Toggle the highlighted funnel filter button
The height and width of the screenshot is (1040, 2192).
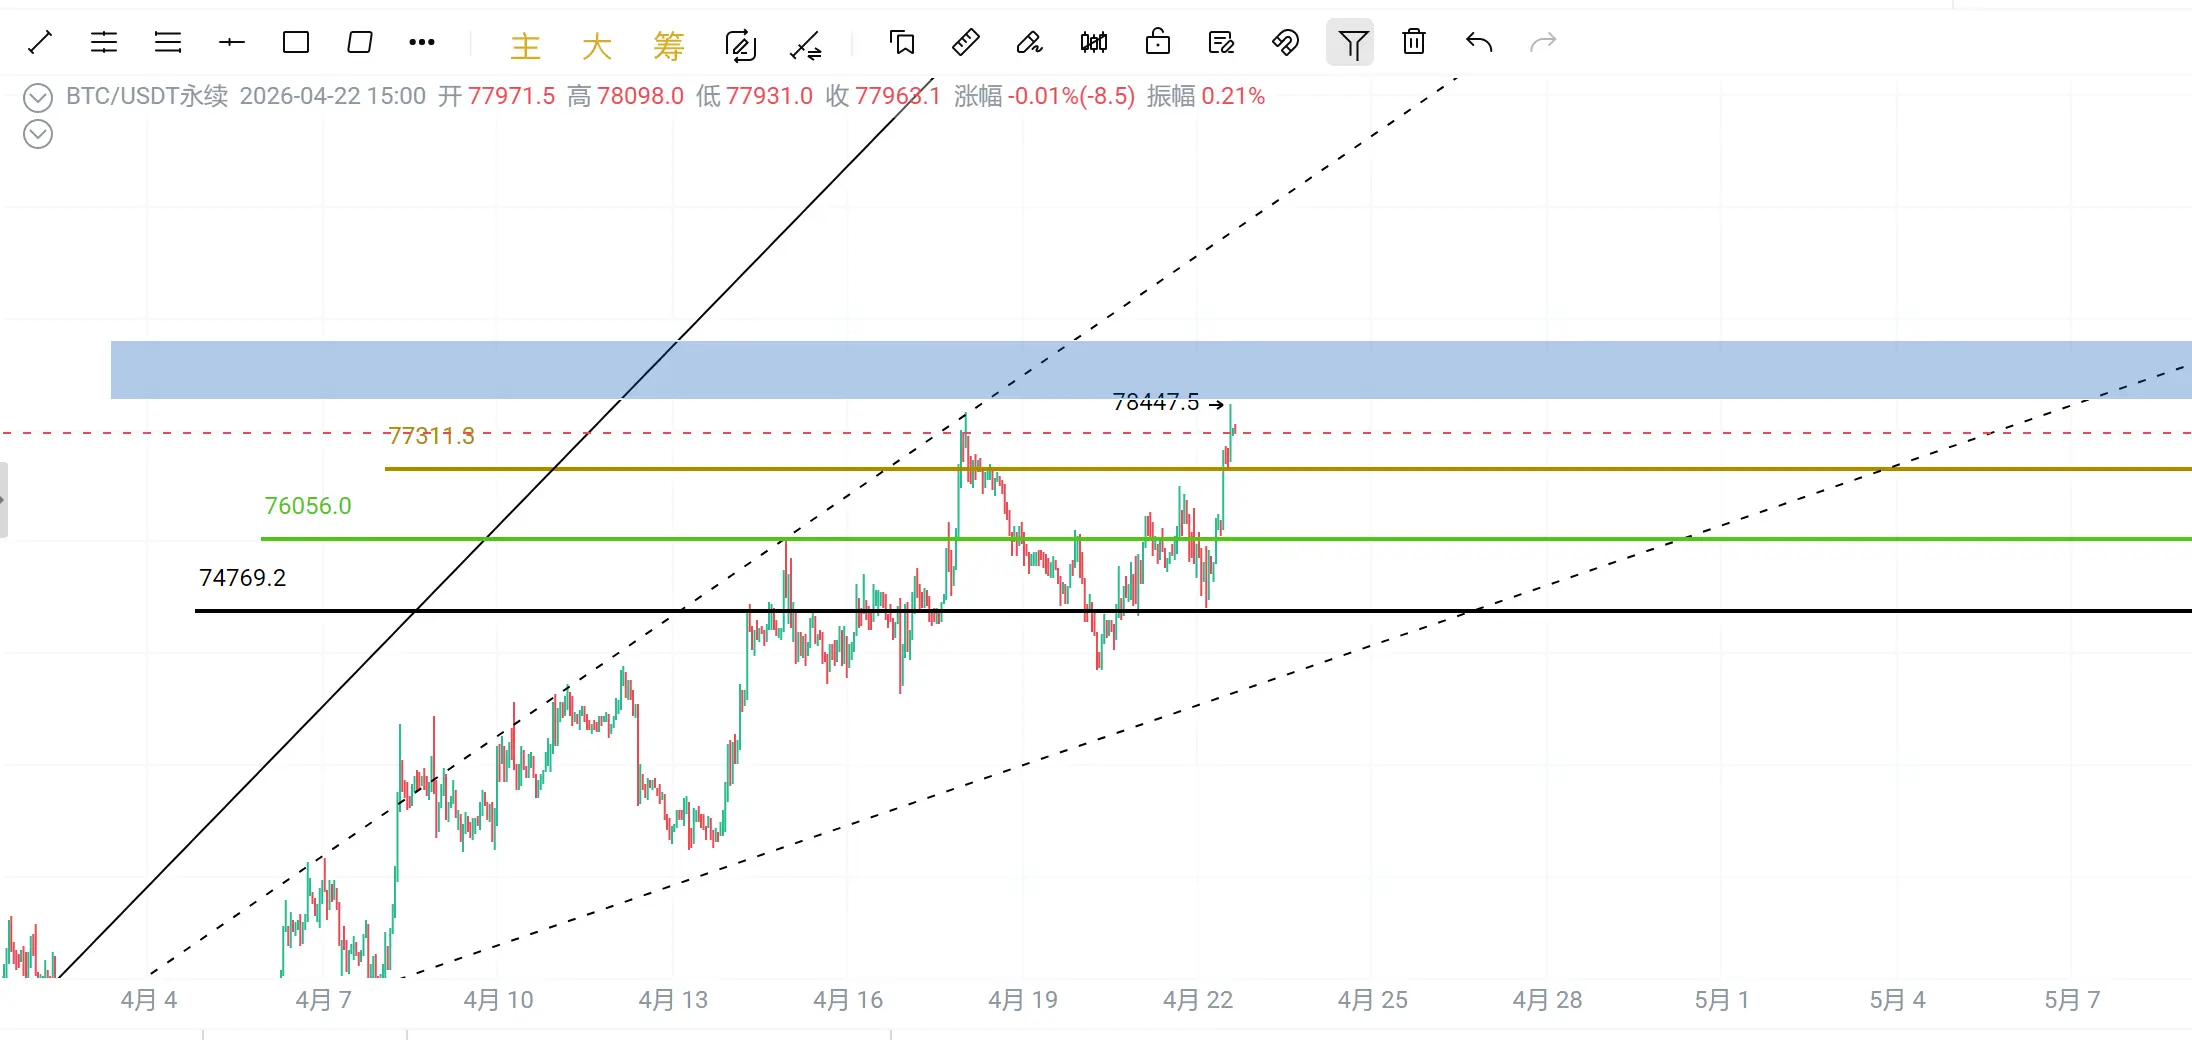[1350, 43]
